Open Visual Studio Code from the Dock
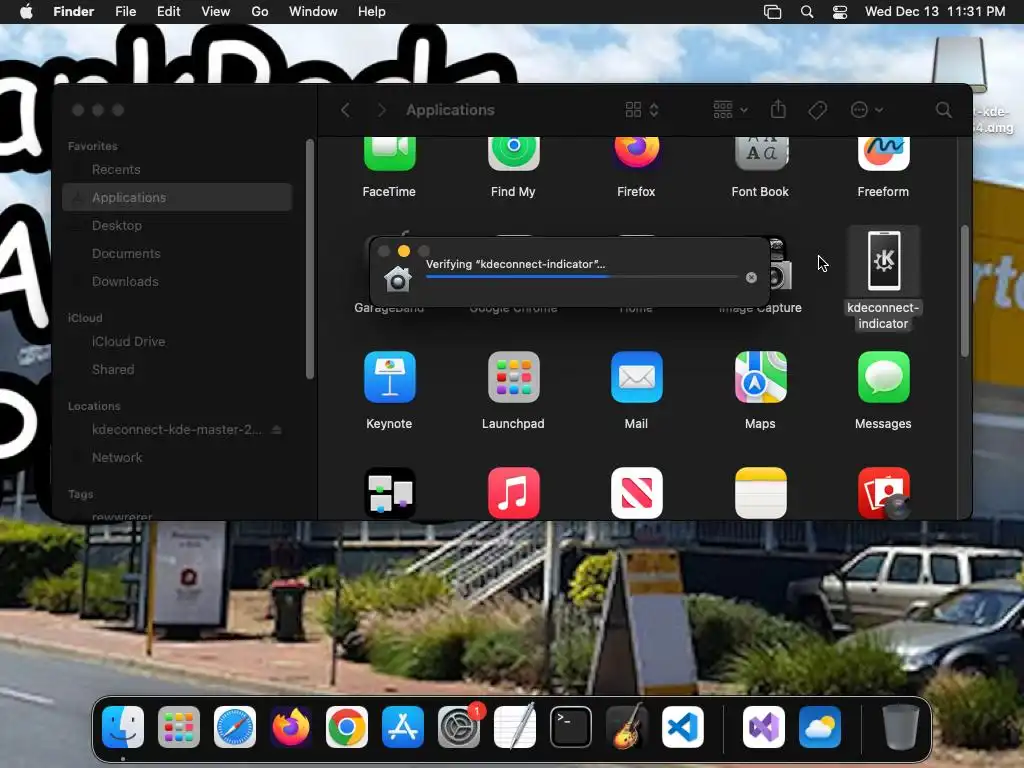The image size is (1024, 768). [x=683, y=727]
